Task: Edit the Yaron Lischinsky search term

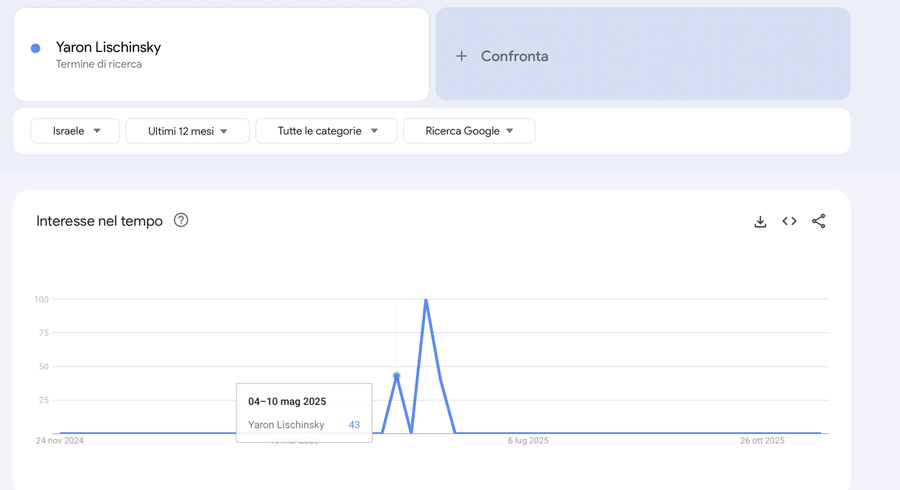Action: coord(108,47)
